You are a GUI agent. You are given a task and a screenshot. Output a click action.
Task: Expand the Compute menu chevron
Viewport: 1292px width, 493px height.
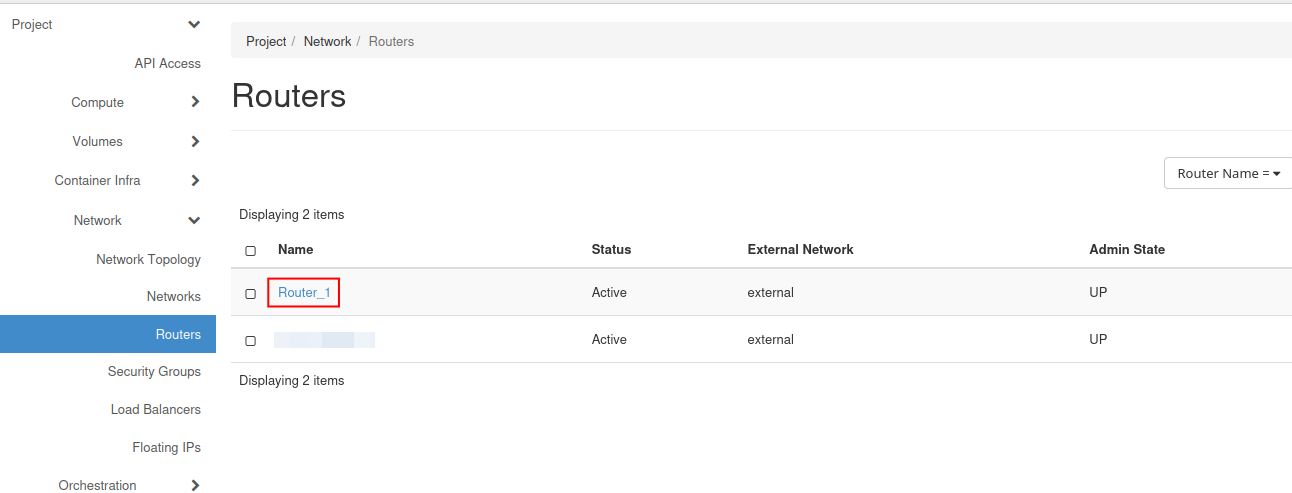click(195, 102)
